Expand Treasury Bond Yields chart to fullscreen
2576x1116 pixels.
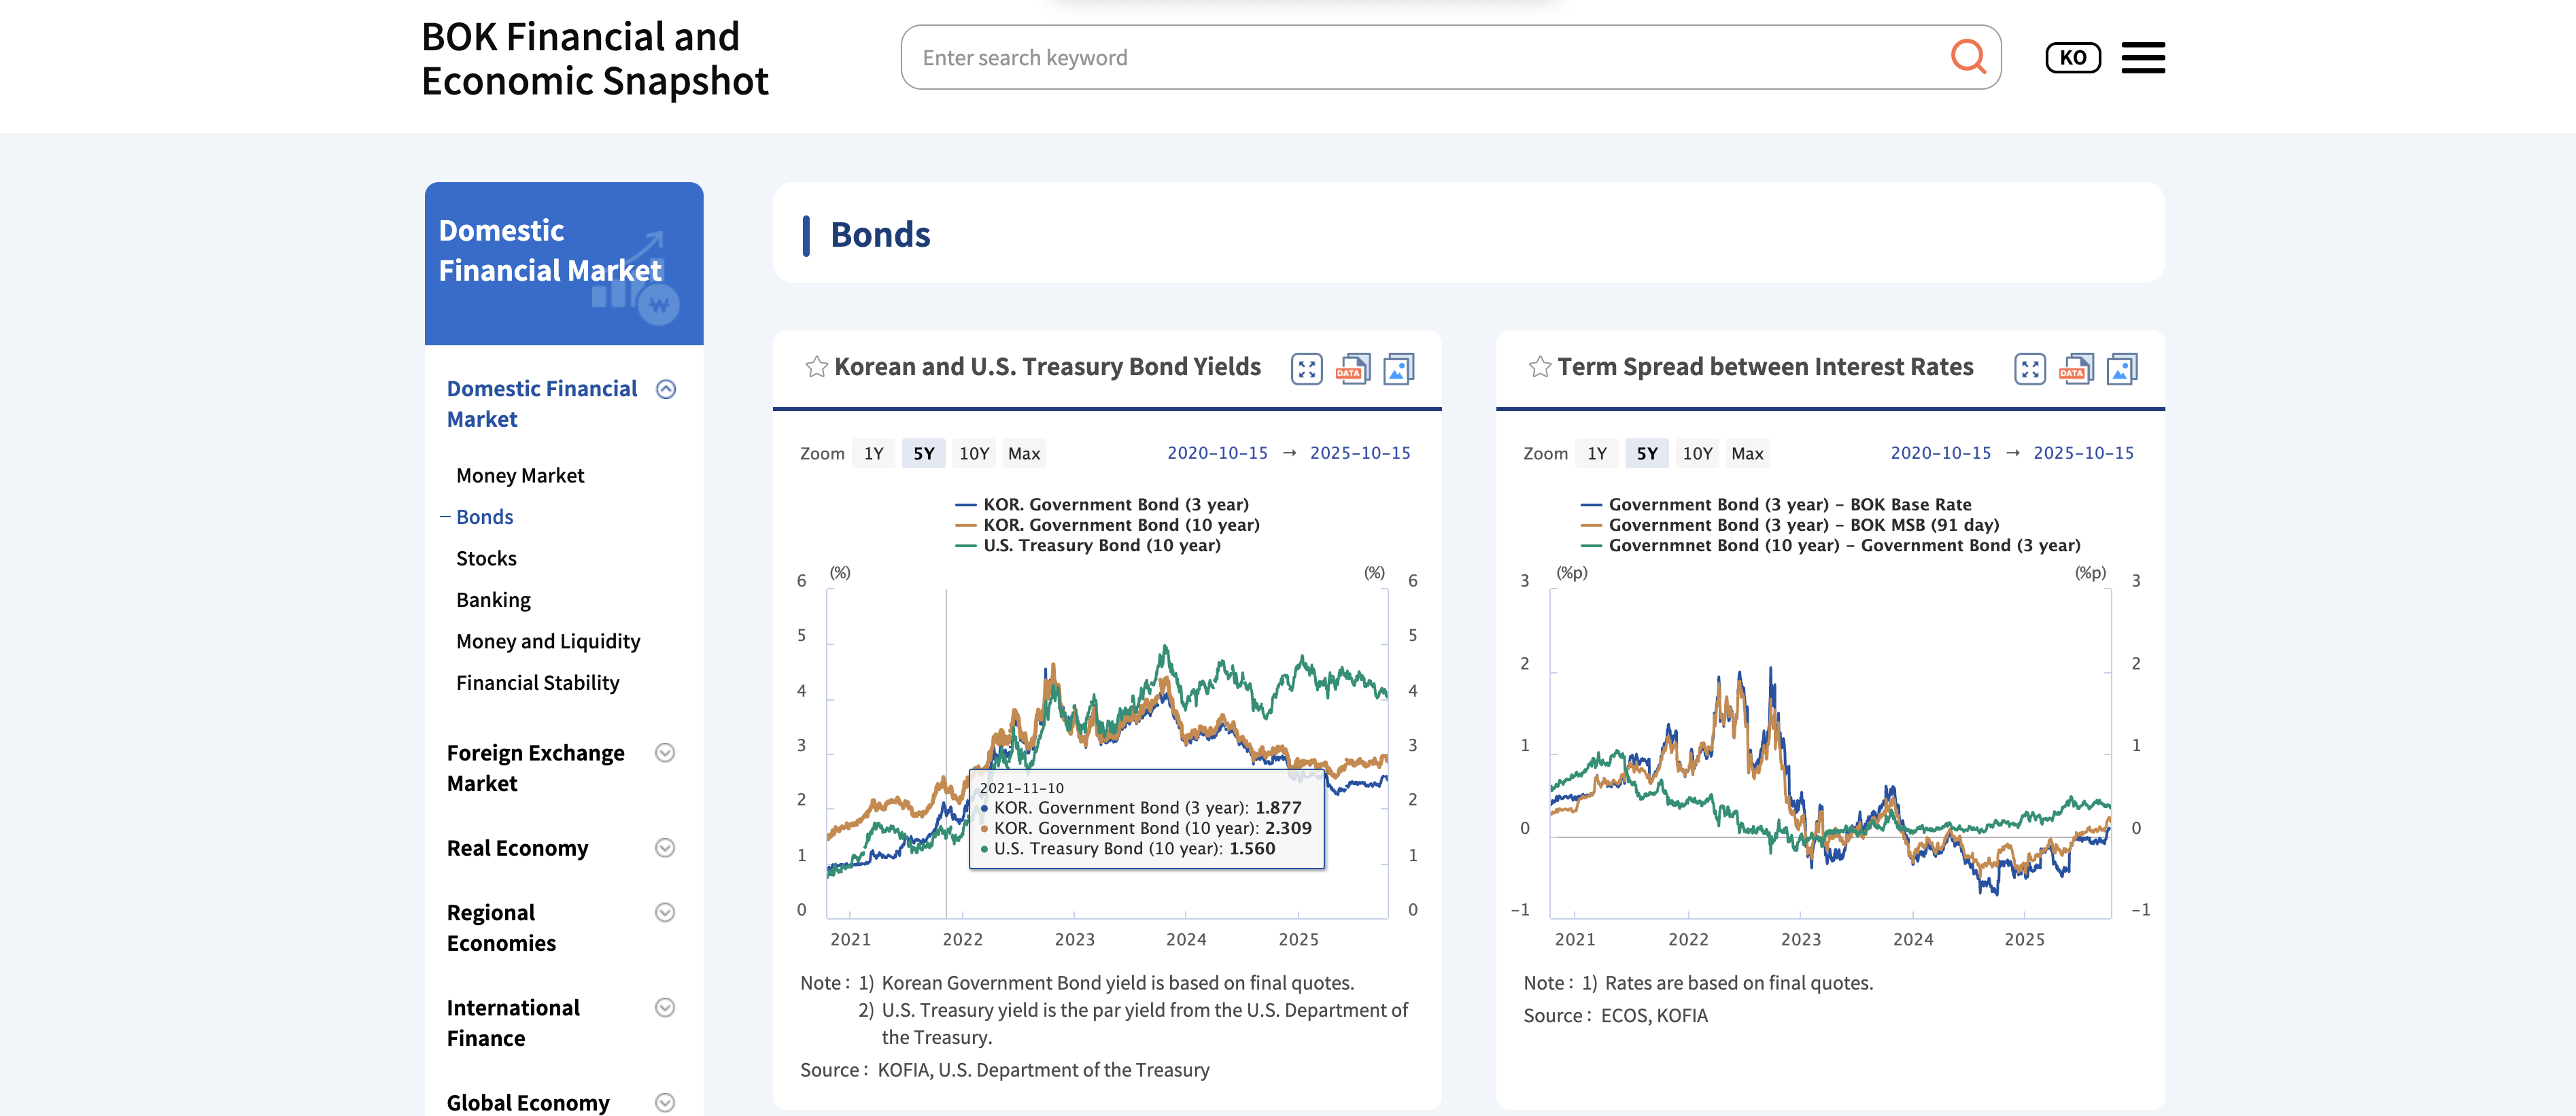[1306, 369]
